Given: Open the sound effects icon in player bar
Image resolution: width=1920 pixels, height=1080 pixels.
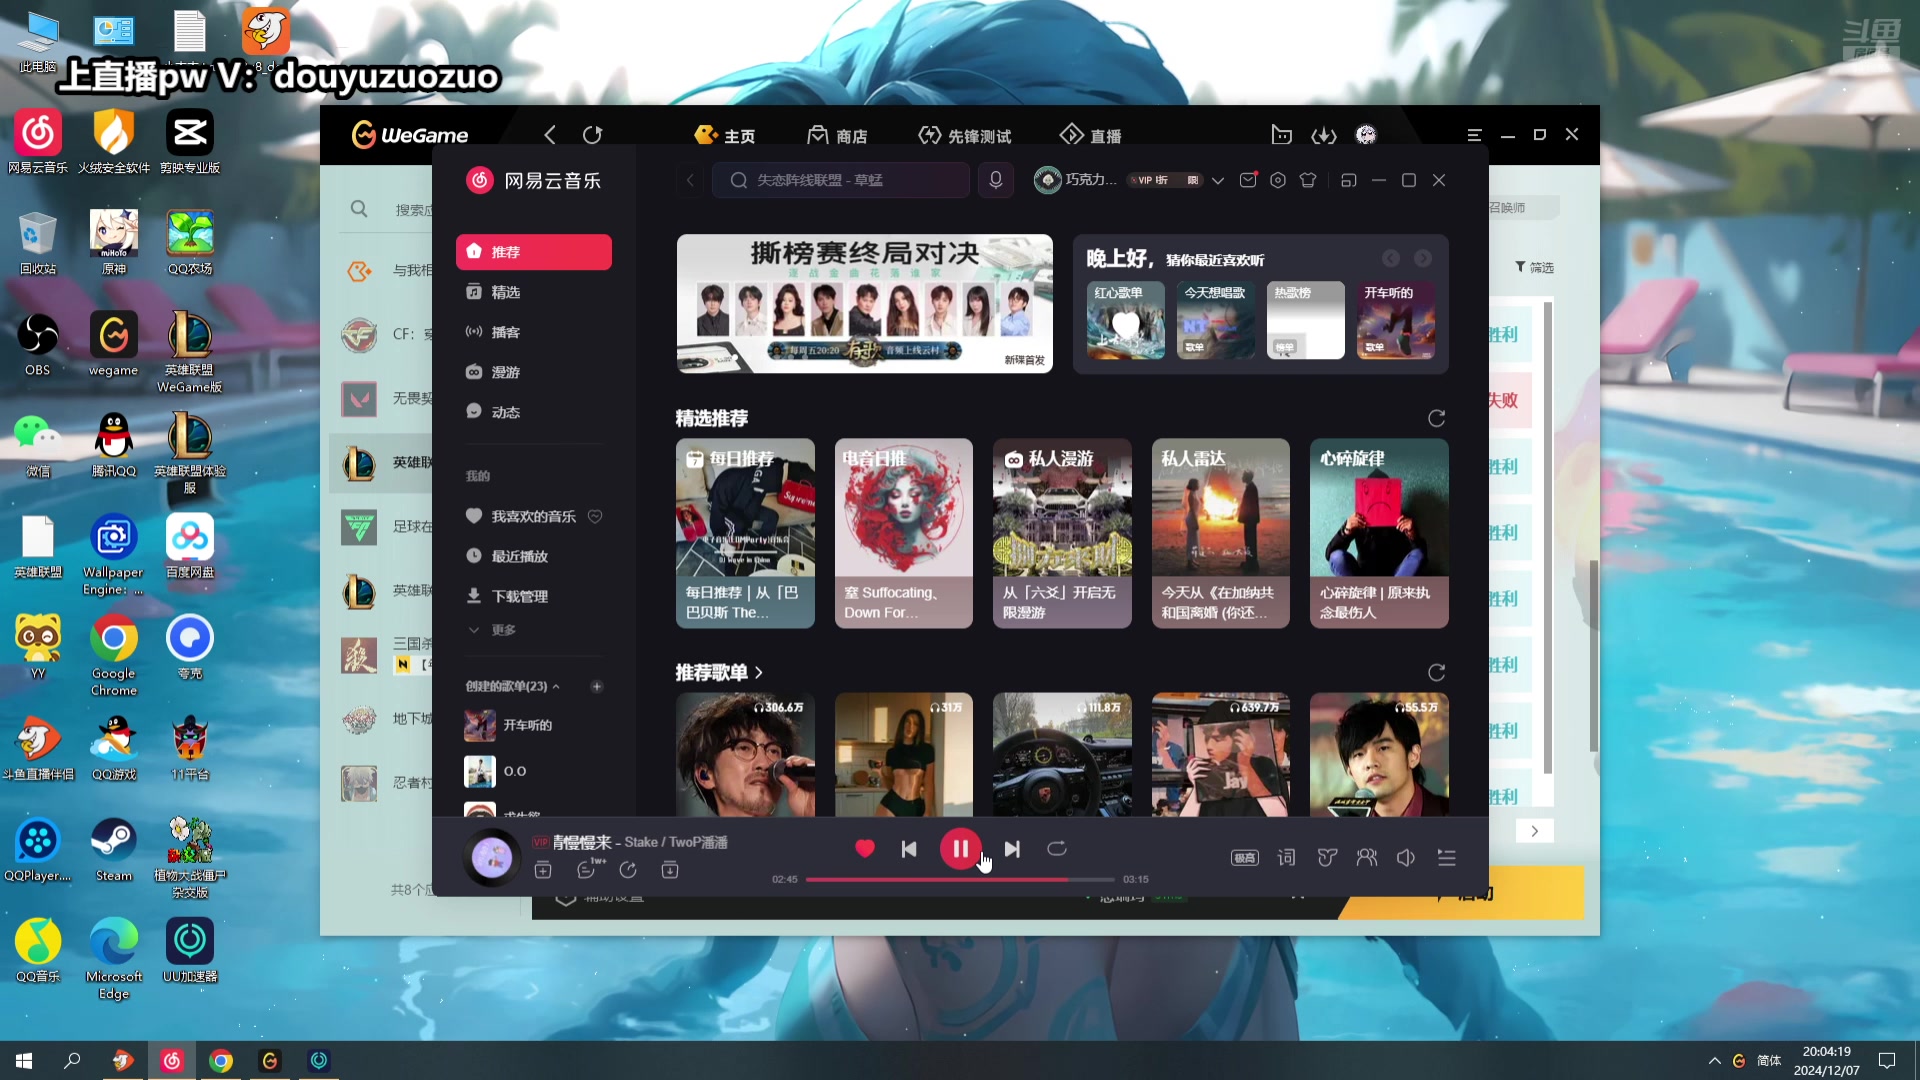Looking at the screenshot, I should pos(1327,857).
